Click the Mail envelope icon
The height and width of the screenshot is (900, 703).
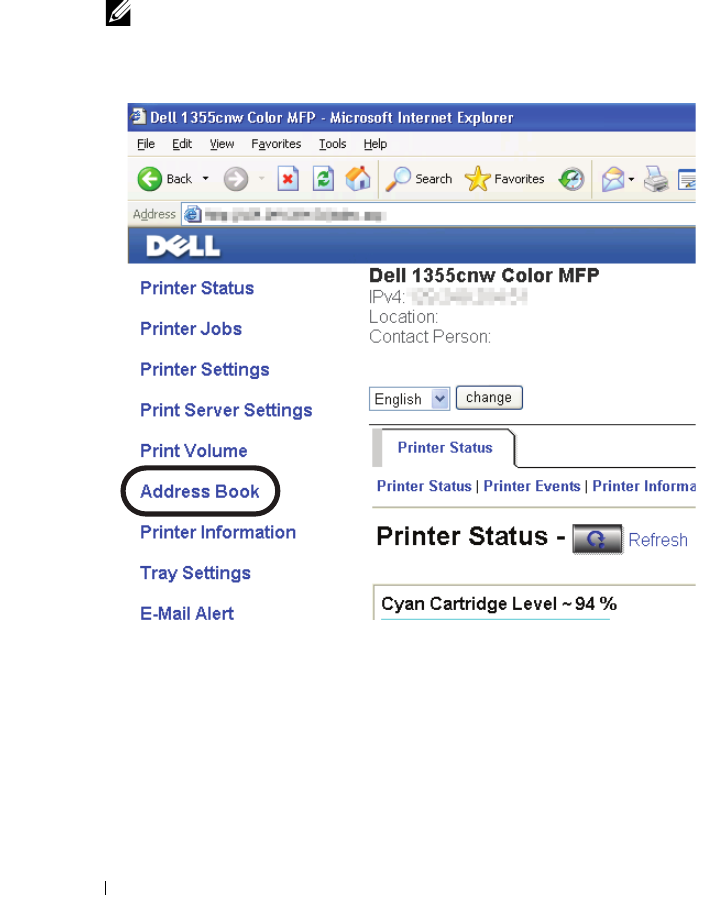pyautogui.click(x=612, y=179)
